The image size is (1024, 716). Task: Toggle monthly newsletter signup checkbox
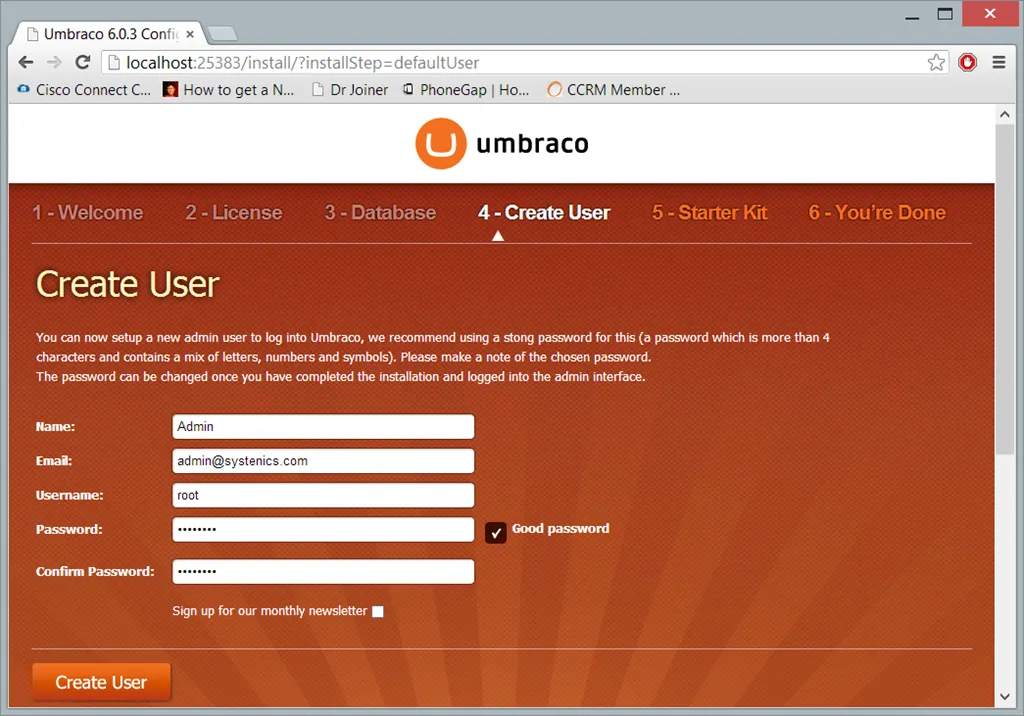(378, 612)
